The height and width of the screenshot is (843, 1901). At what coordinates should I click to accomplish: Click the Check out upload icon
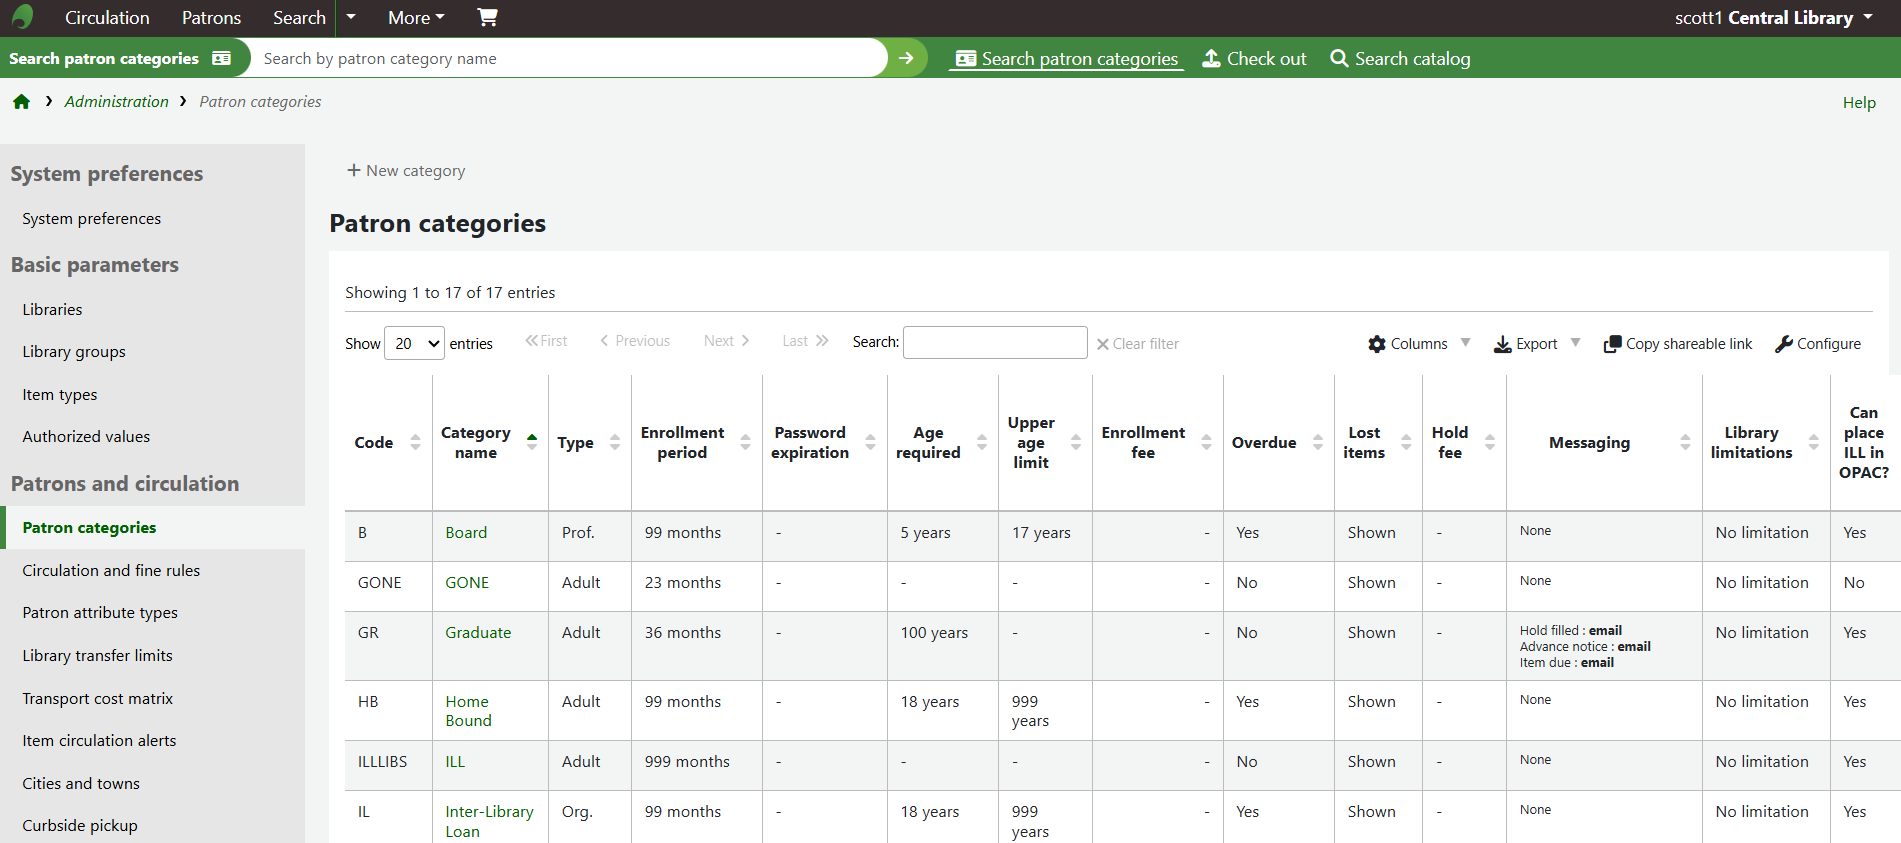click(x=1211, y=59)
